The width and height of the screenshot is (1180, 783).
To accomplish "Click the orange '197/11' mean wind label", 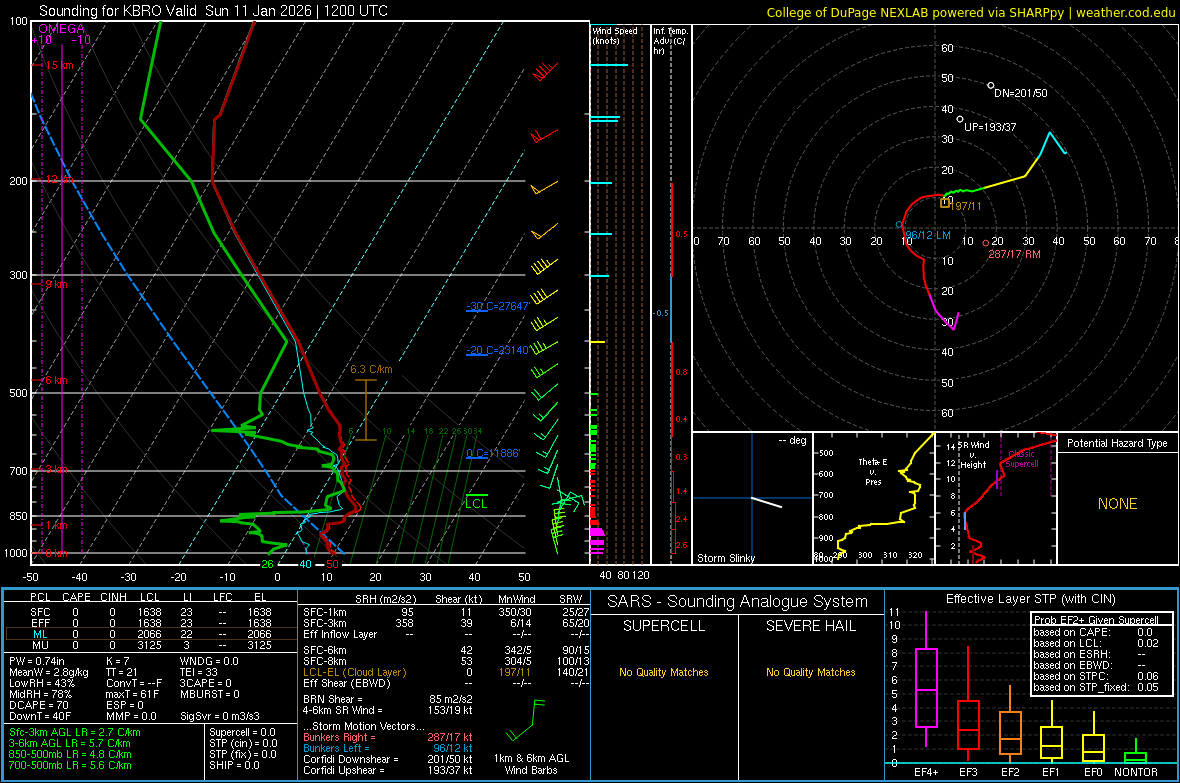I will [x=967, y=206].
